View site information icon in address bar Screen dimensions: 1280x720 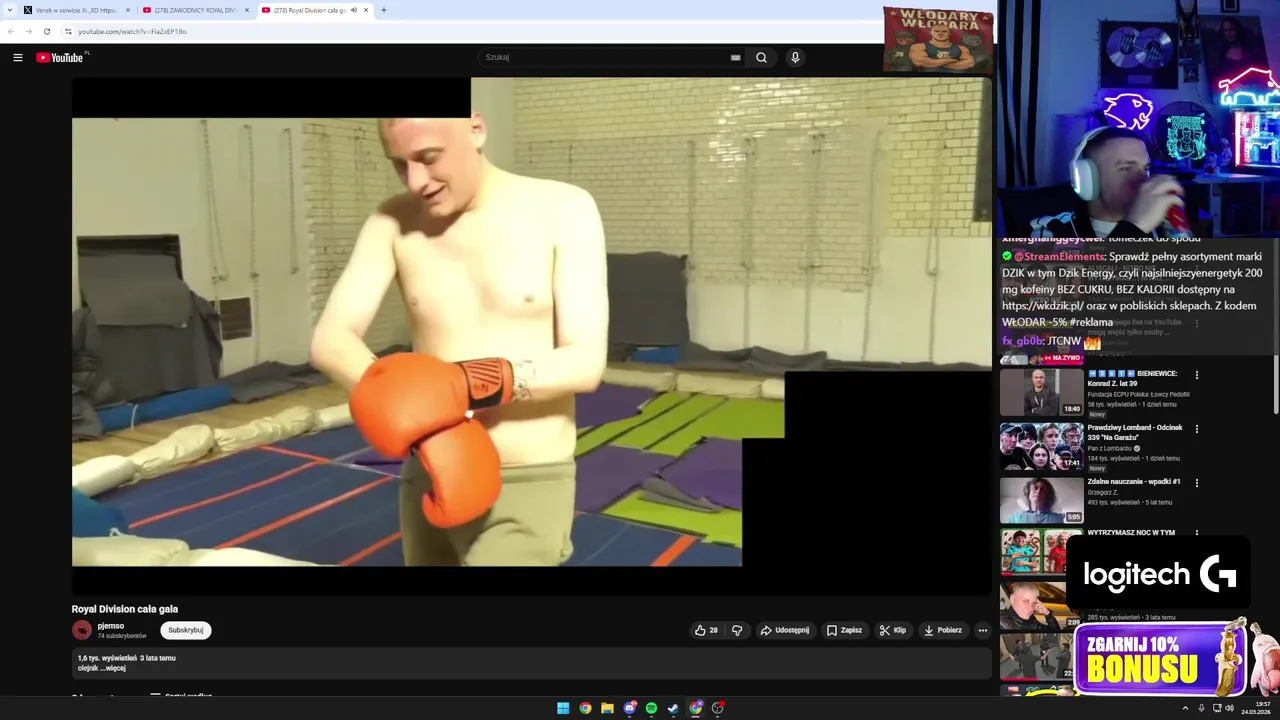pos(68,31)
